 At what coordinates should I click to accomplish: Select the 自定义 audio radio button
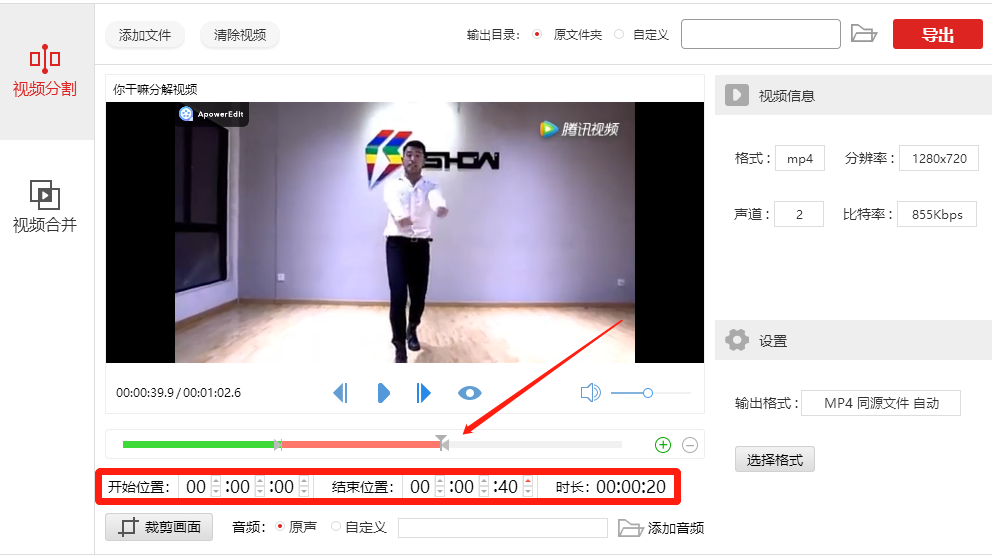click(336, 526)
